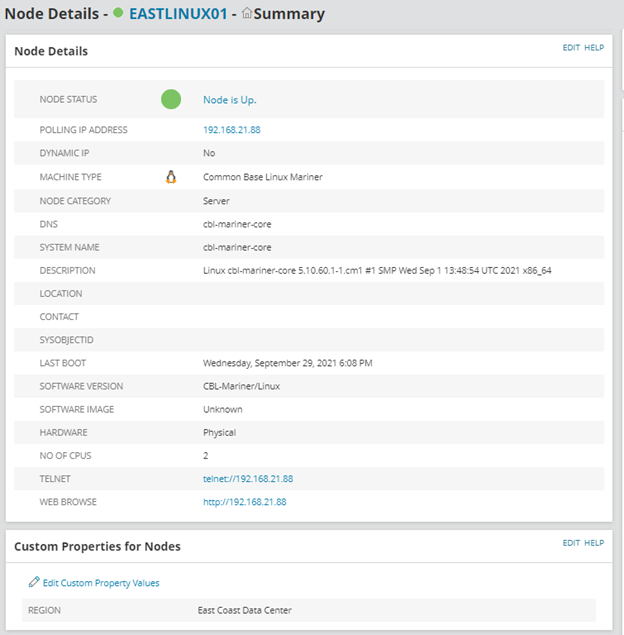Launch the telnet://192.168.21.88 link
Image resolution: width=624 pixels, height=635 pixels.
248,479
